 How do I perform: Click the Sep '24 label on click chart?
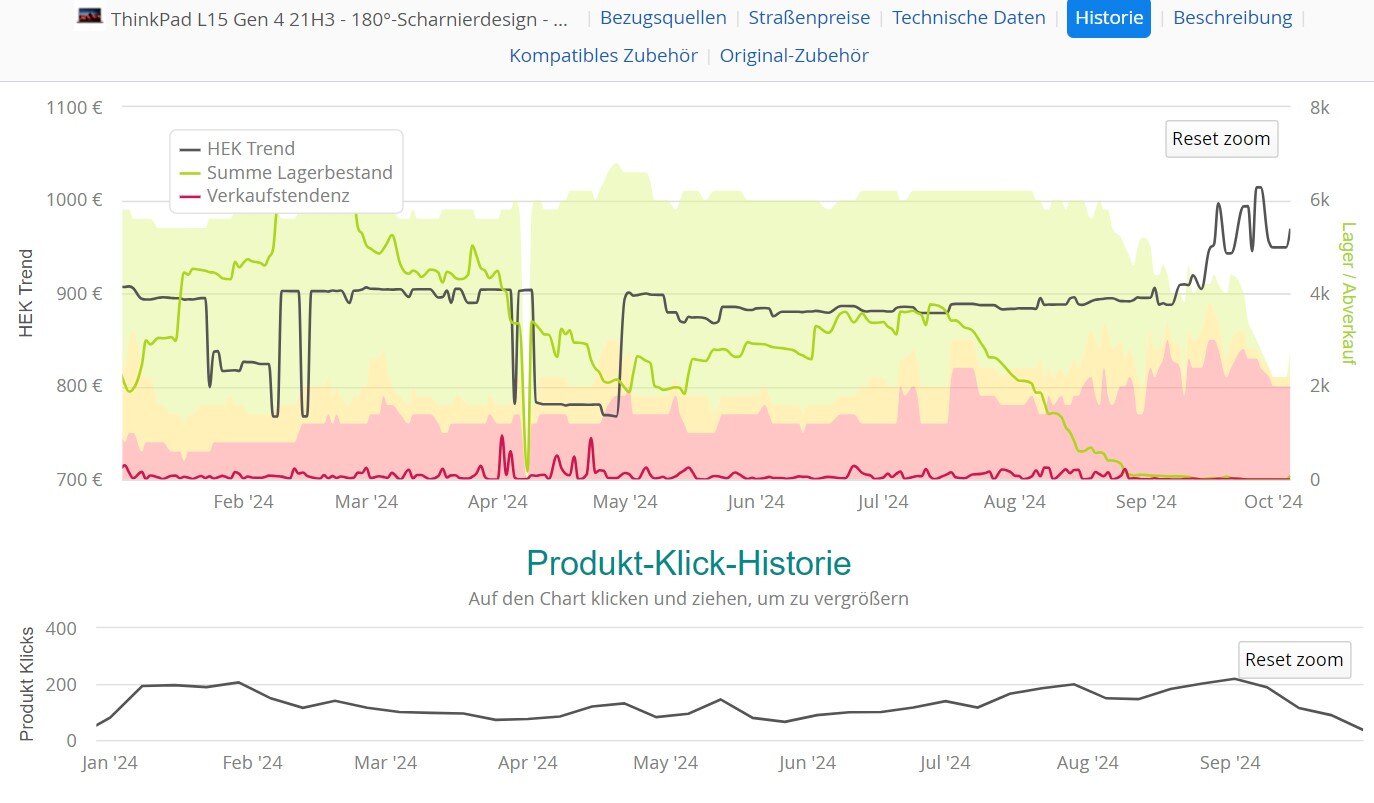1229,763
